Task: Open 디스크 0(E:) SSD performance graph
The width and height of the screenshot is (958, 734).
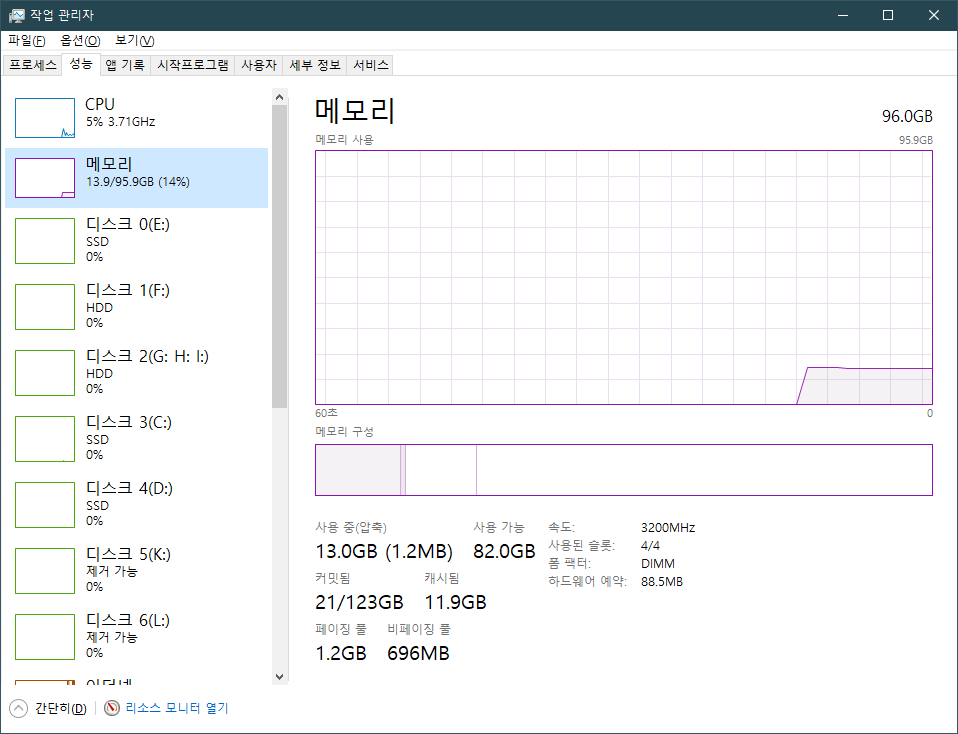Action: click(x=45, y=241)
